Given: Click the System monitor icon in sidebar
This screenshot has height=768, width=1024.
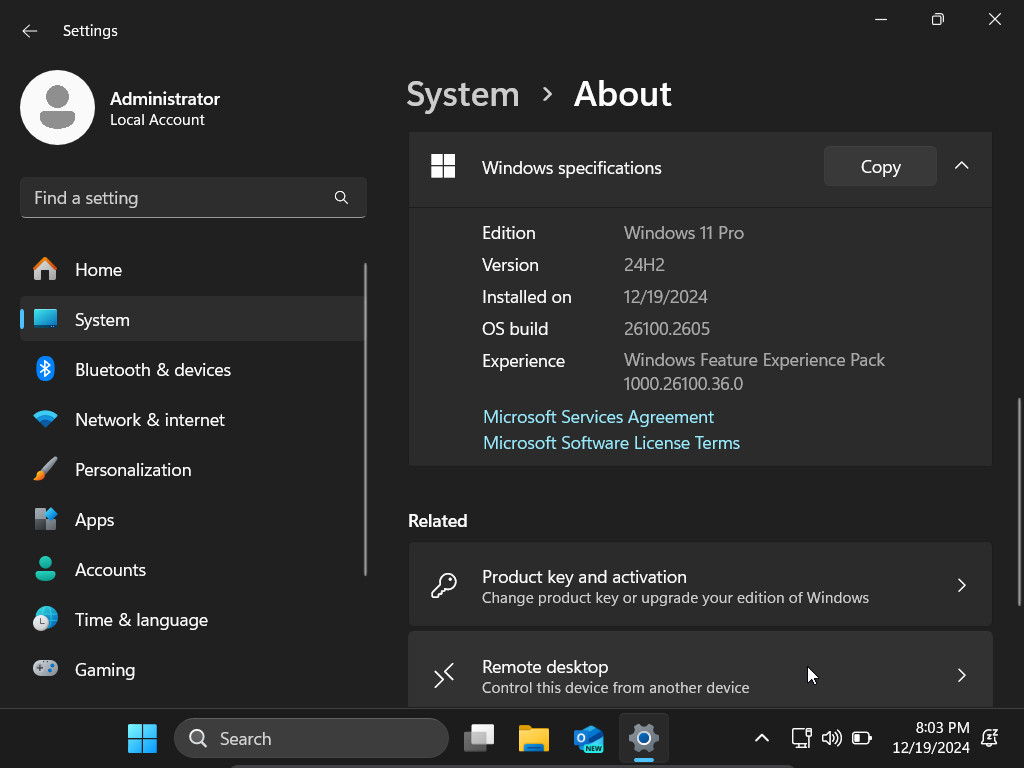Looking at the screenshot, I should coord(45,319).
